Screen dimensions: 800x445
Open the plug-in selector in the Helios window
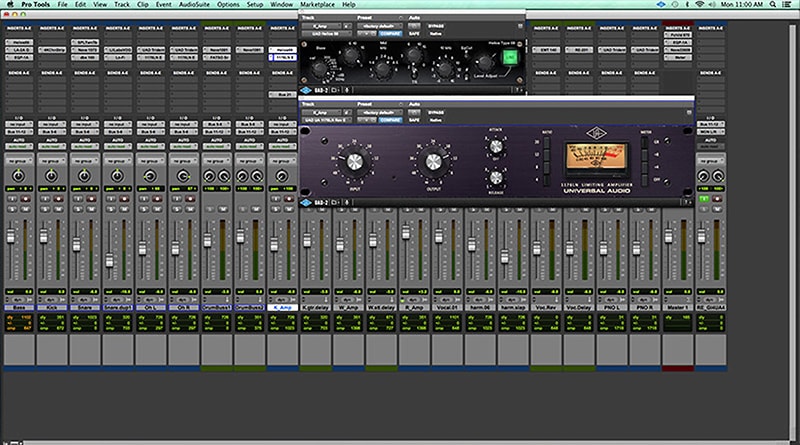(x=327, y=33)
